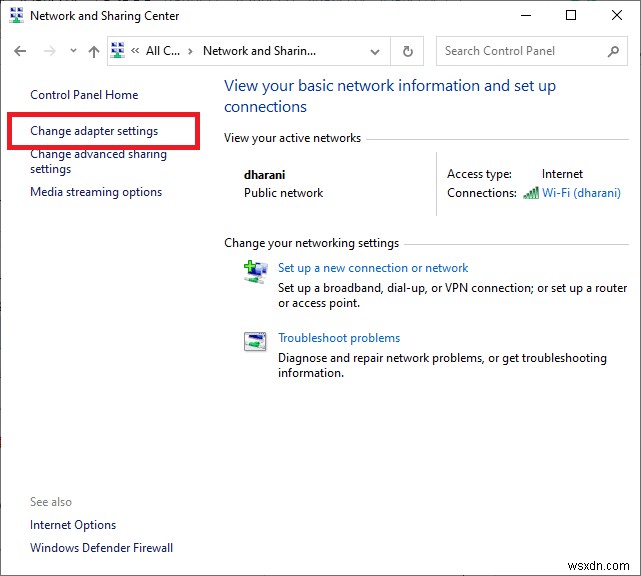
Task: Open Media streaming options
Action: click(x=96, y=192)
